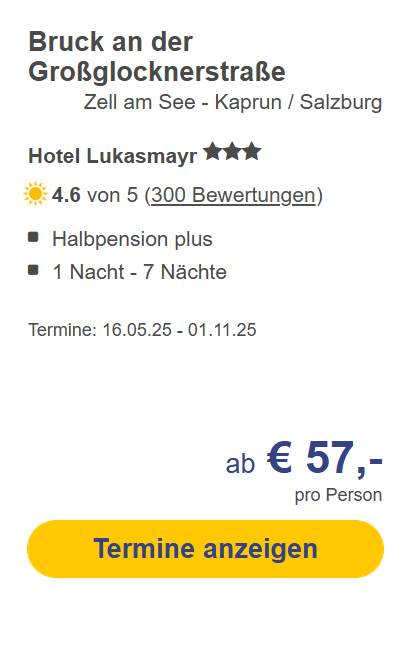Image resolution: width=417 pixels, height=657 pixels.
Task: Click the 1 Nacht - 7 Nächte text
Action: [140, 272]
